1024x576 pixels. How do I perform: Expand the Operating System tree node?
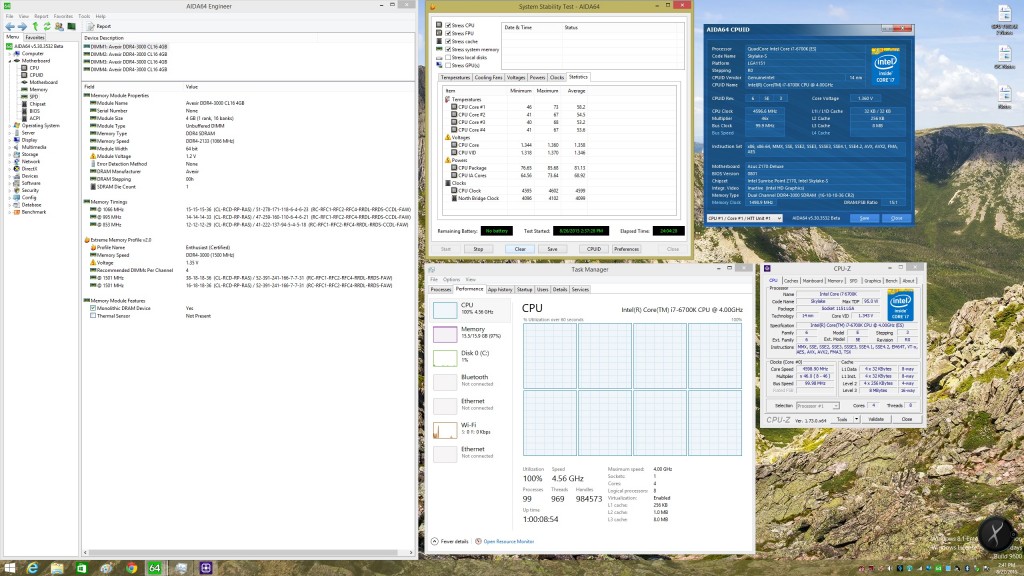[10, 125]
